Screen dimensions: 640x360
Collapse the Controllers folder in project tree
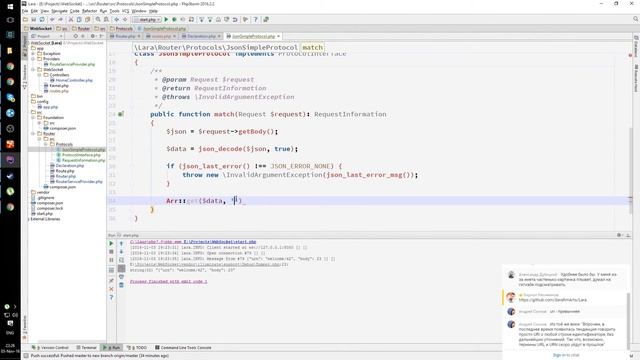(40, 75)
